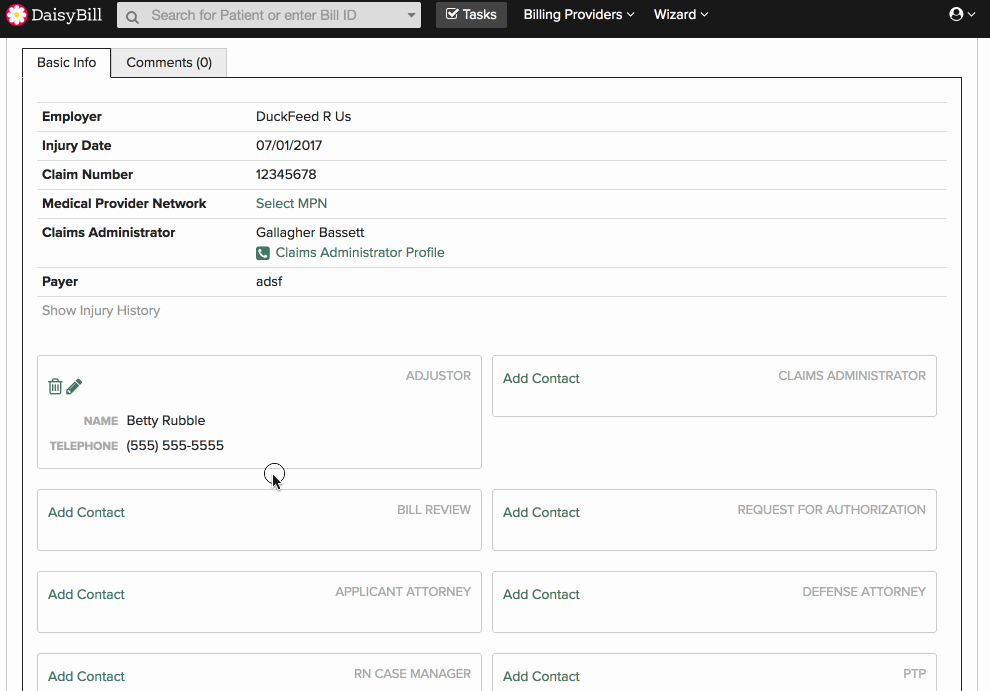The height and width of the screenshot is (691, 990).
Task: Click the employer value DuckFeed R Us
Action: pos(303,117)
